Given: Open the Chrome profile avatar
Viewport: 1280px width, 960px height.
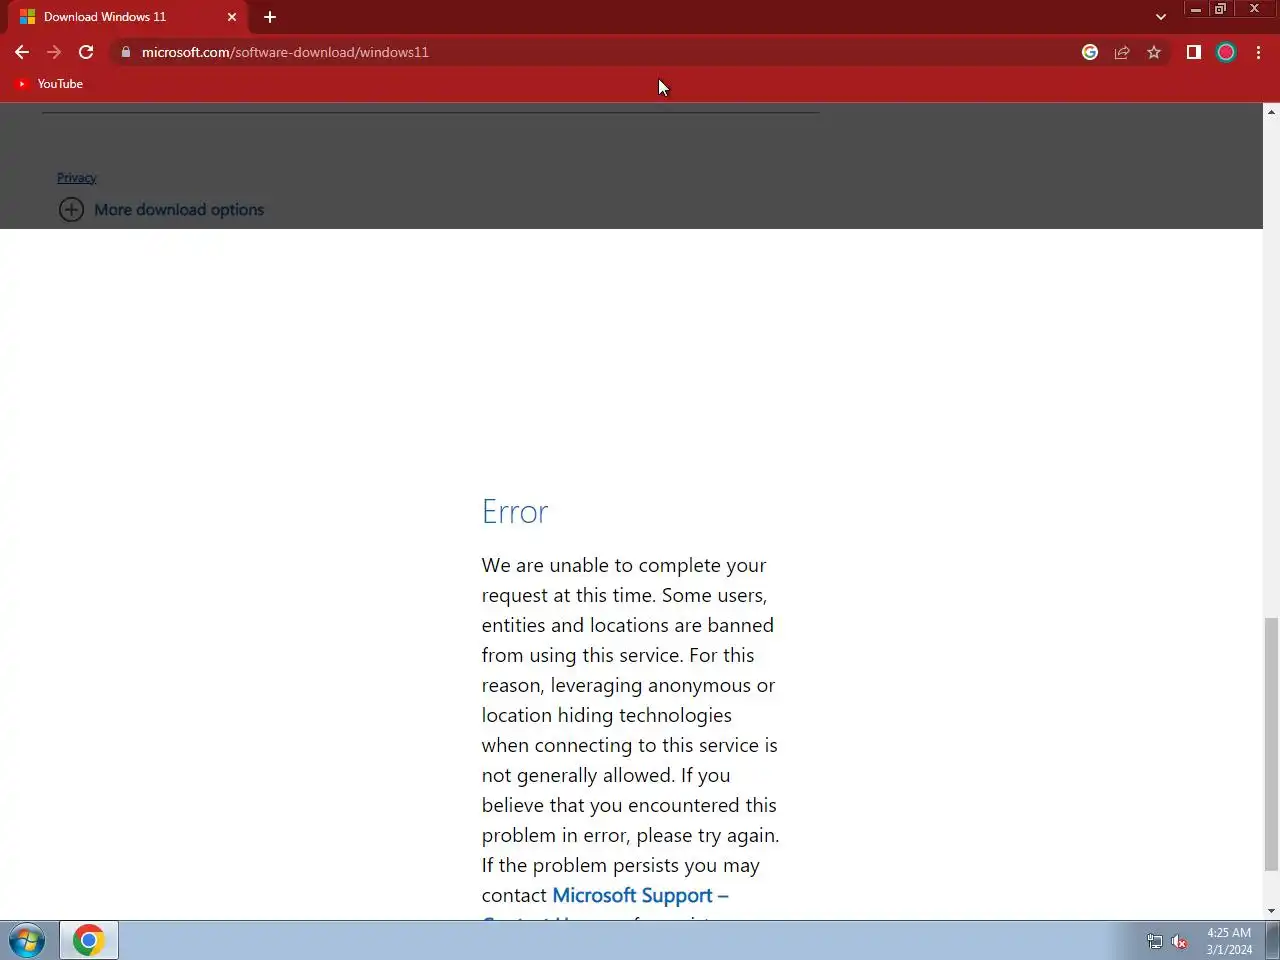Looking at the screenshot, I should pyautogui.click(x=1226, y=52).
